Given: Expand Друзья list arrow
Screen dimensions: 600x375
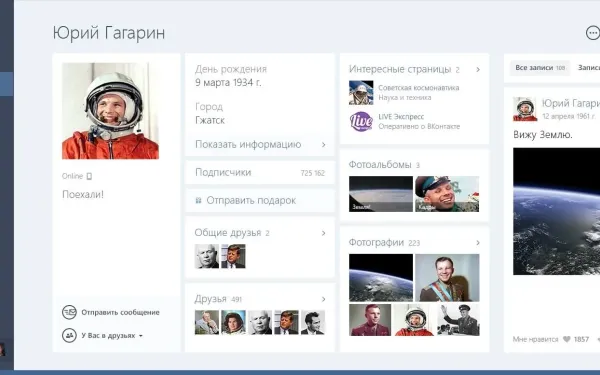Looking at the screenshot, I should click(x=324, y=299).
